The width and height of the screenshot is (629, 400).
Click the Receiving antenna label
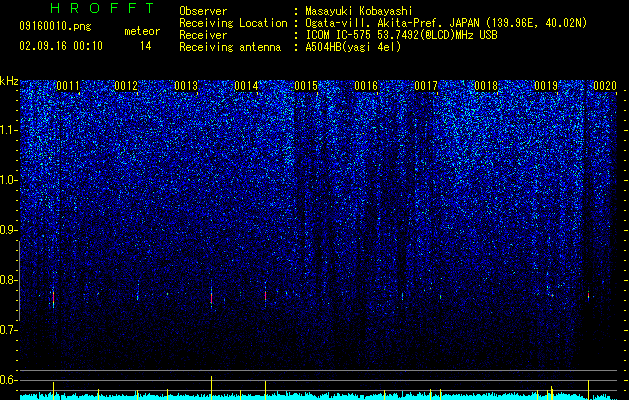[x=230, y=47]
